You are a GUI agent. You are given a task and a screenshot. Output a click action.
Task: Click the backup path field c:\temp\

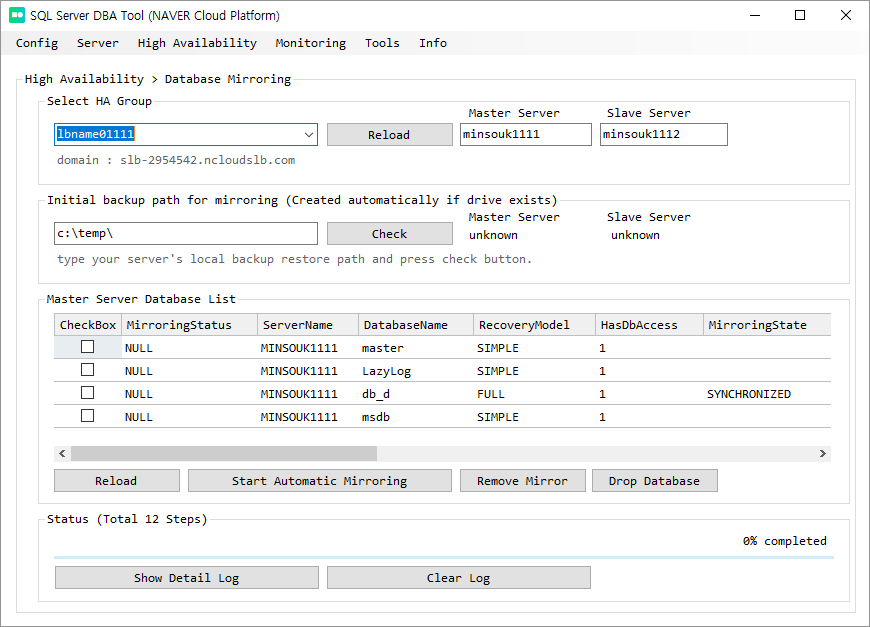[186, 233]
